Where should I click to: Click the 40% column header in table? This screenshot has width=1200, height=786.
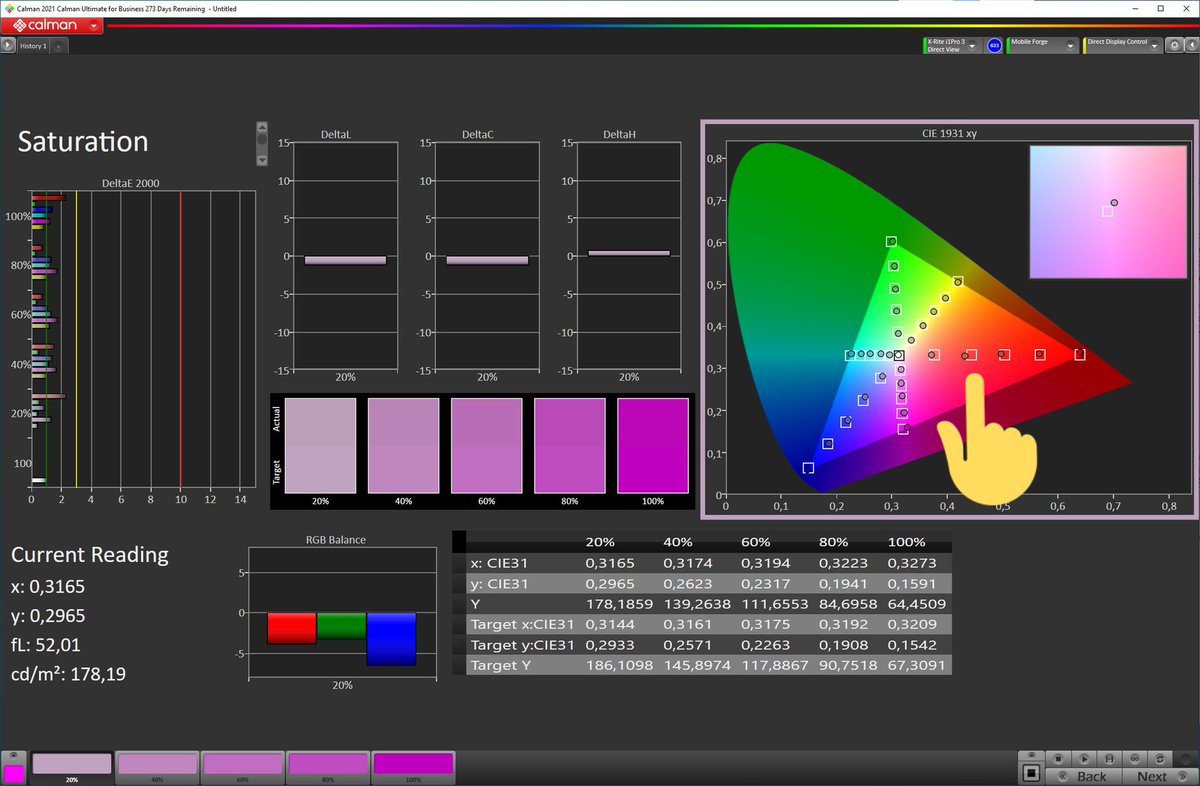[x=679, y=542]
